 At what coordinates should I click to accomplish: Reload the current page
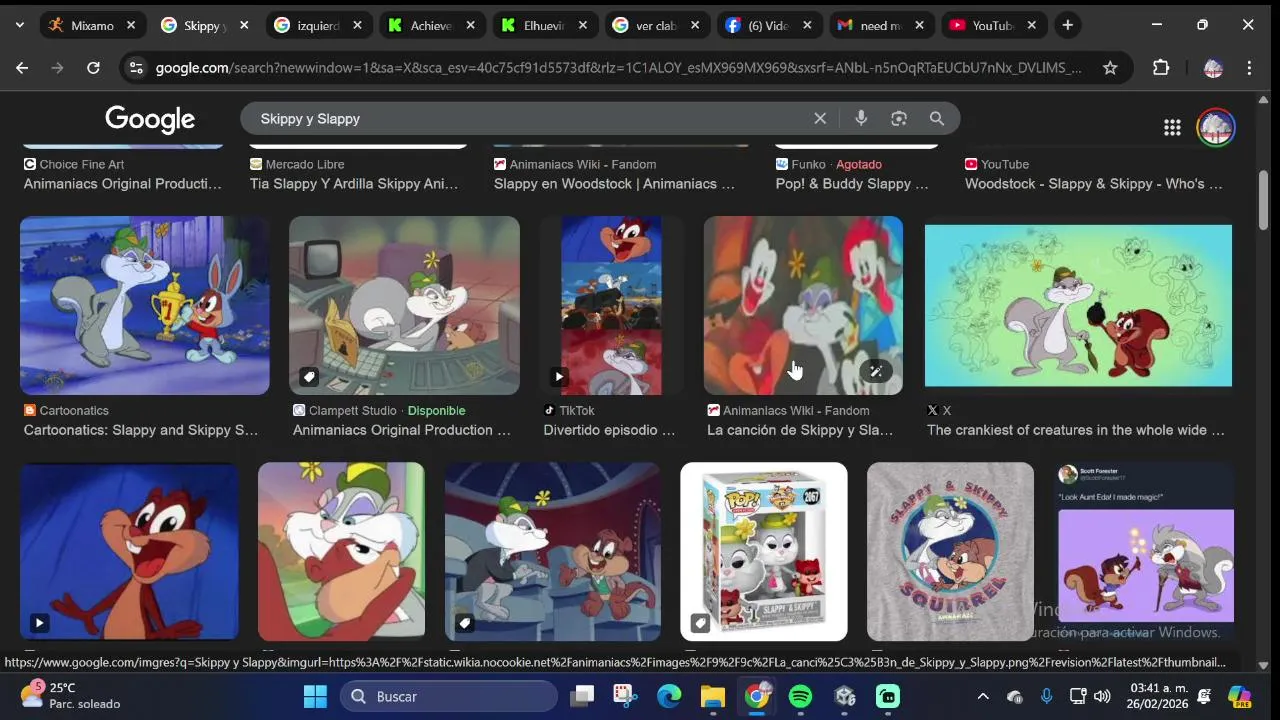pyautogui.click(x=93, y=68)
